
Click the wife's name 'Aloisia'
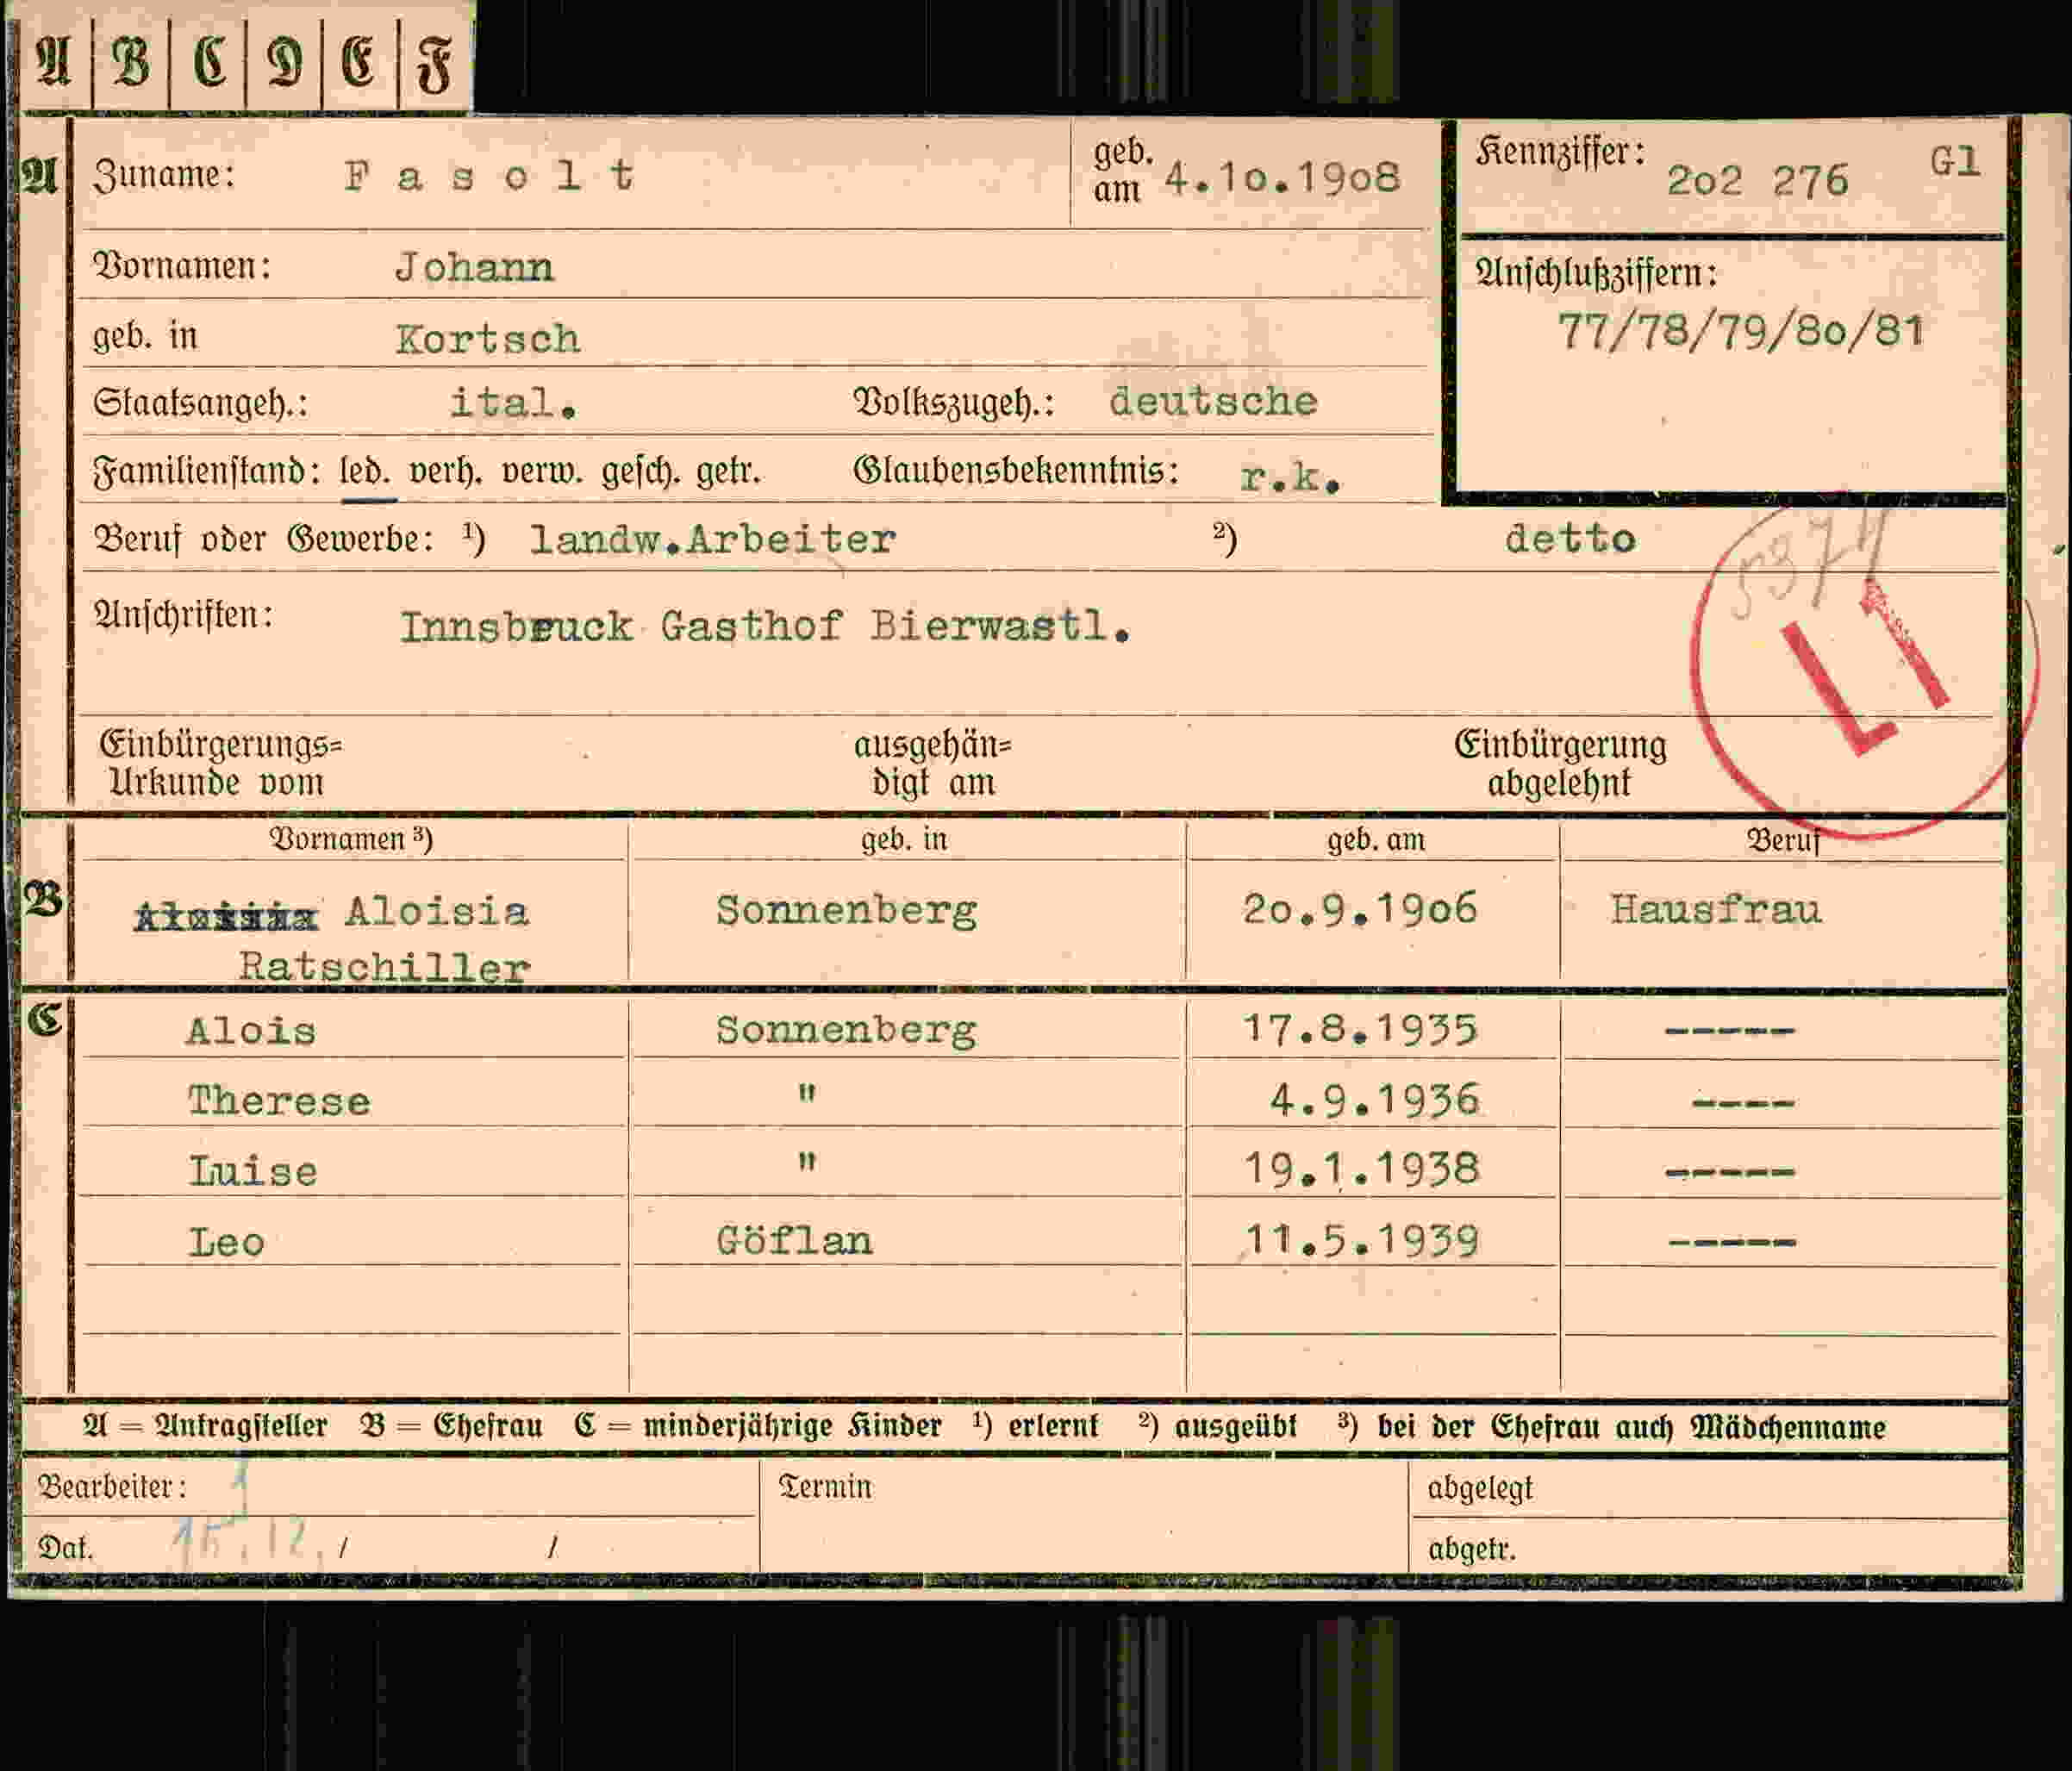(x=436, y=912)
